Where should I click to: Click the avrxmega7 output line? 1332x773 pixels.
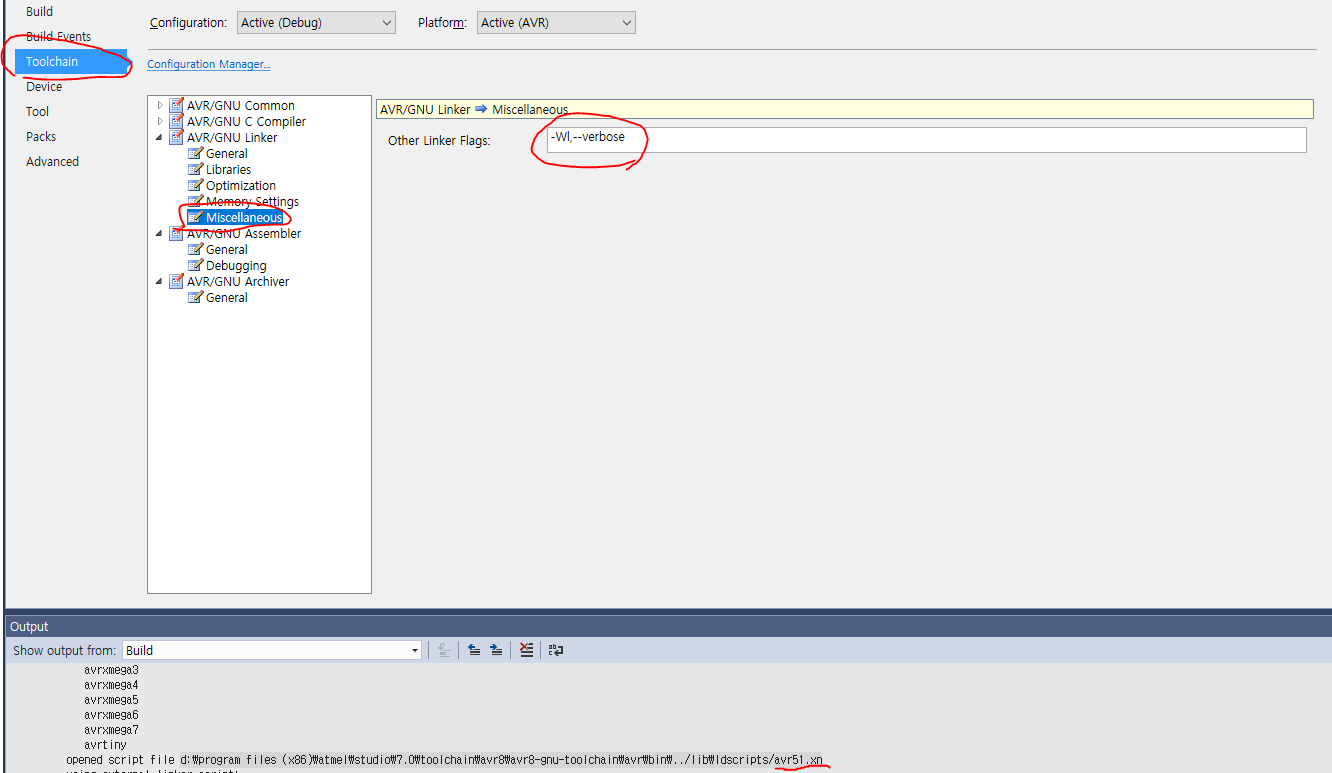[111, 730]
